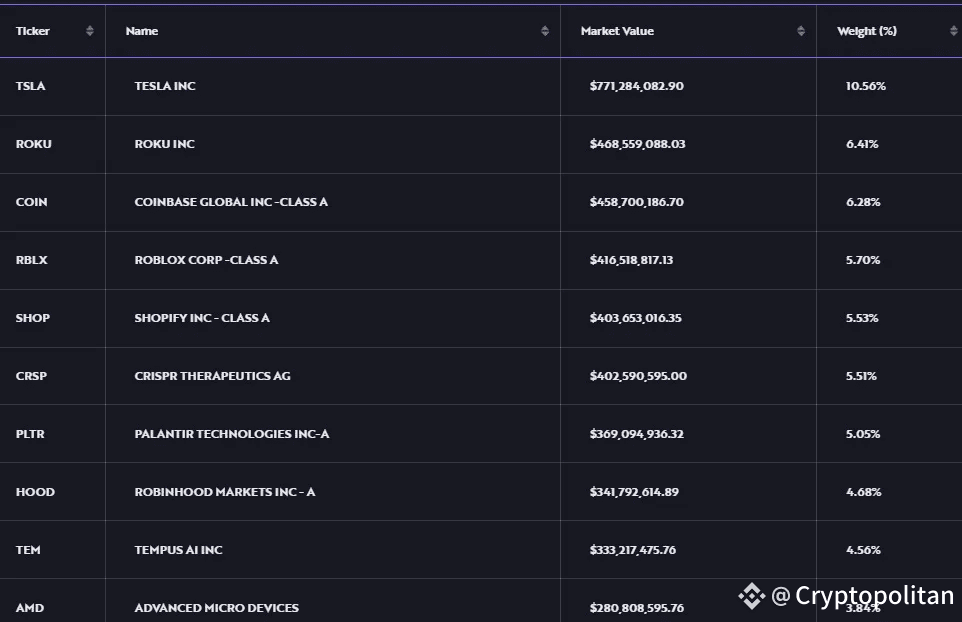Viewport: 962px width, 622px height.
Task: Click SHOPIFY INC - CLASS A name
Action: tap(202, 318)
